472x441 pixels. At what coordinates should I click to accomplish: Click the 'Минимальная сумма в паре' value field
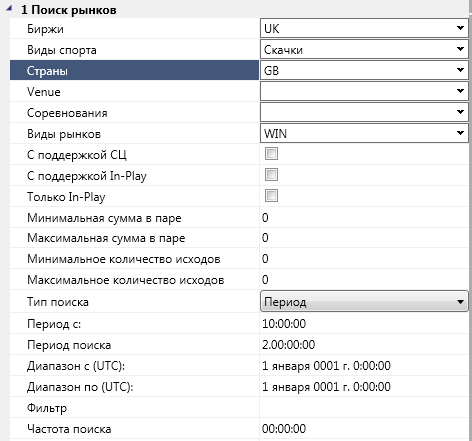(x=364, y=217)
